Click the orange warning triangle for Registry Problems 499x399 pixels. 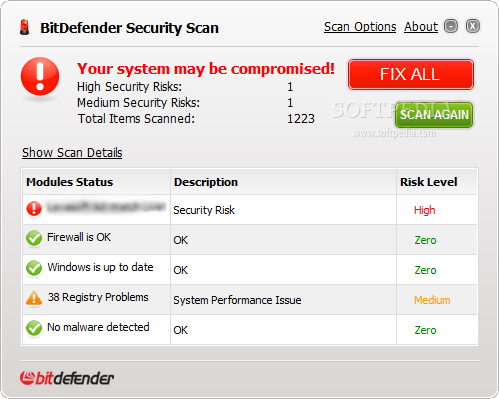34,298
